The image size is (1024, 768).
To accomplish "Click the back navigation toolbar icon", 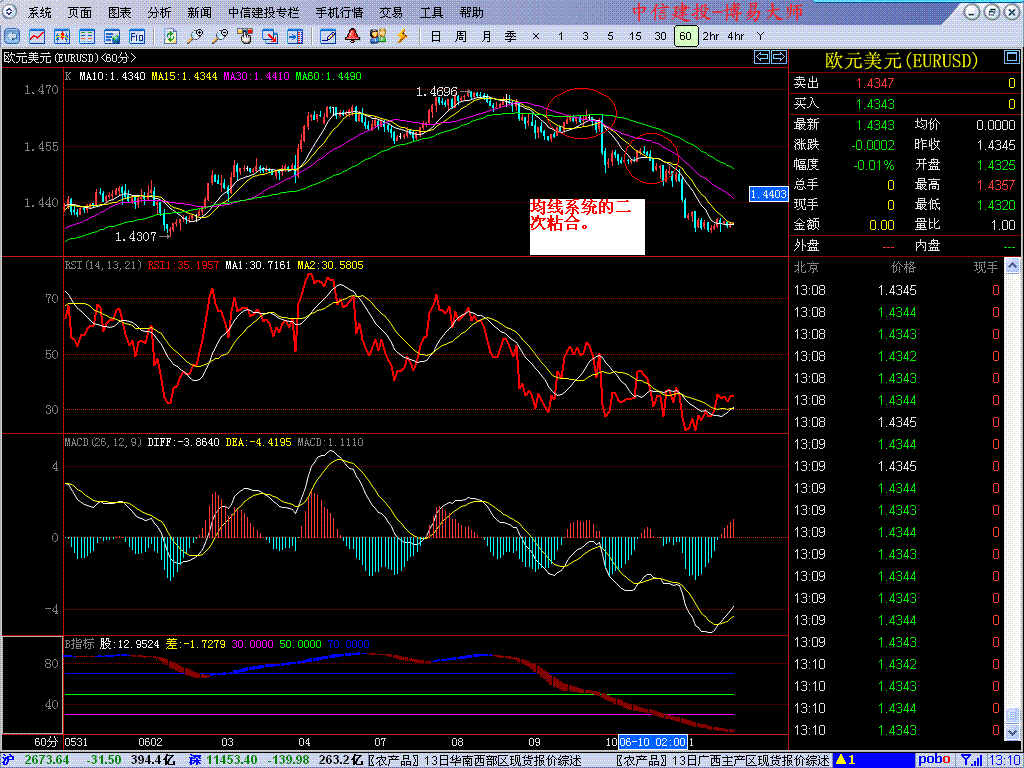I will [12, 36].
